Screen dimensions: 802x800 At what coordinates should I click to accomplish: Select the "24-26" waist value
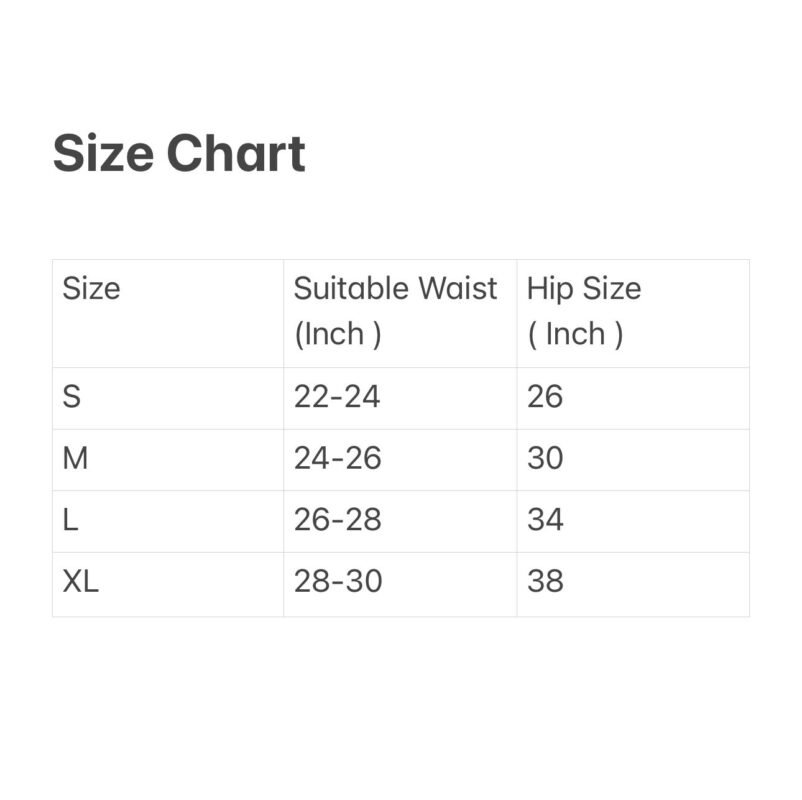point(338,458)
